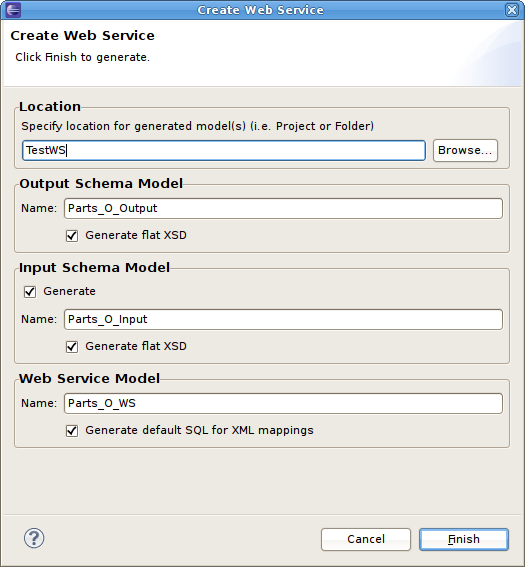525x567 pixels.
Task: Click the 'Specify location for generated model(s)' text
Action: tap(197, 126)
